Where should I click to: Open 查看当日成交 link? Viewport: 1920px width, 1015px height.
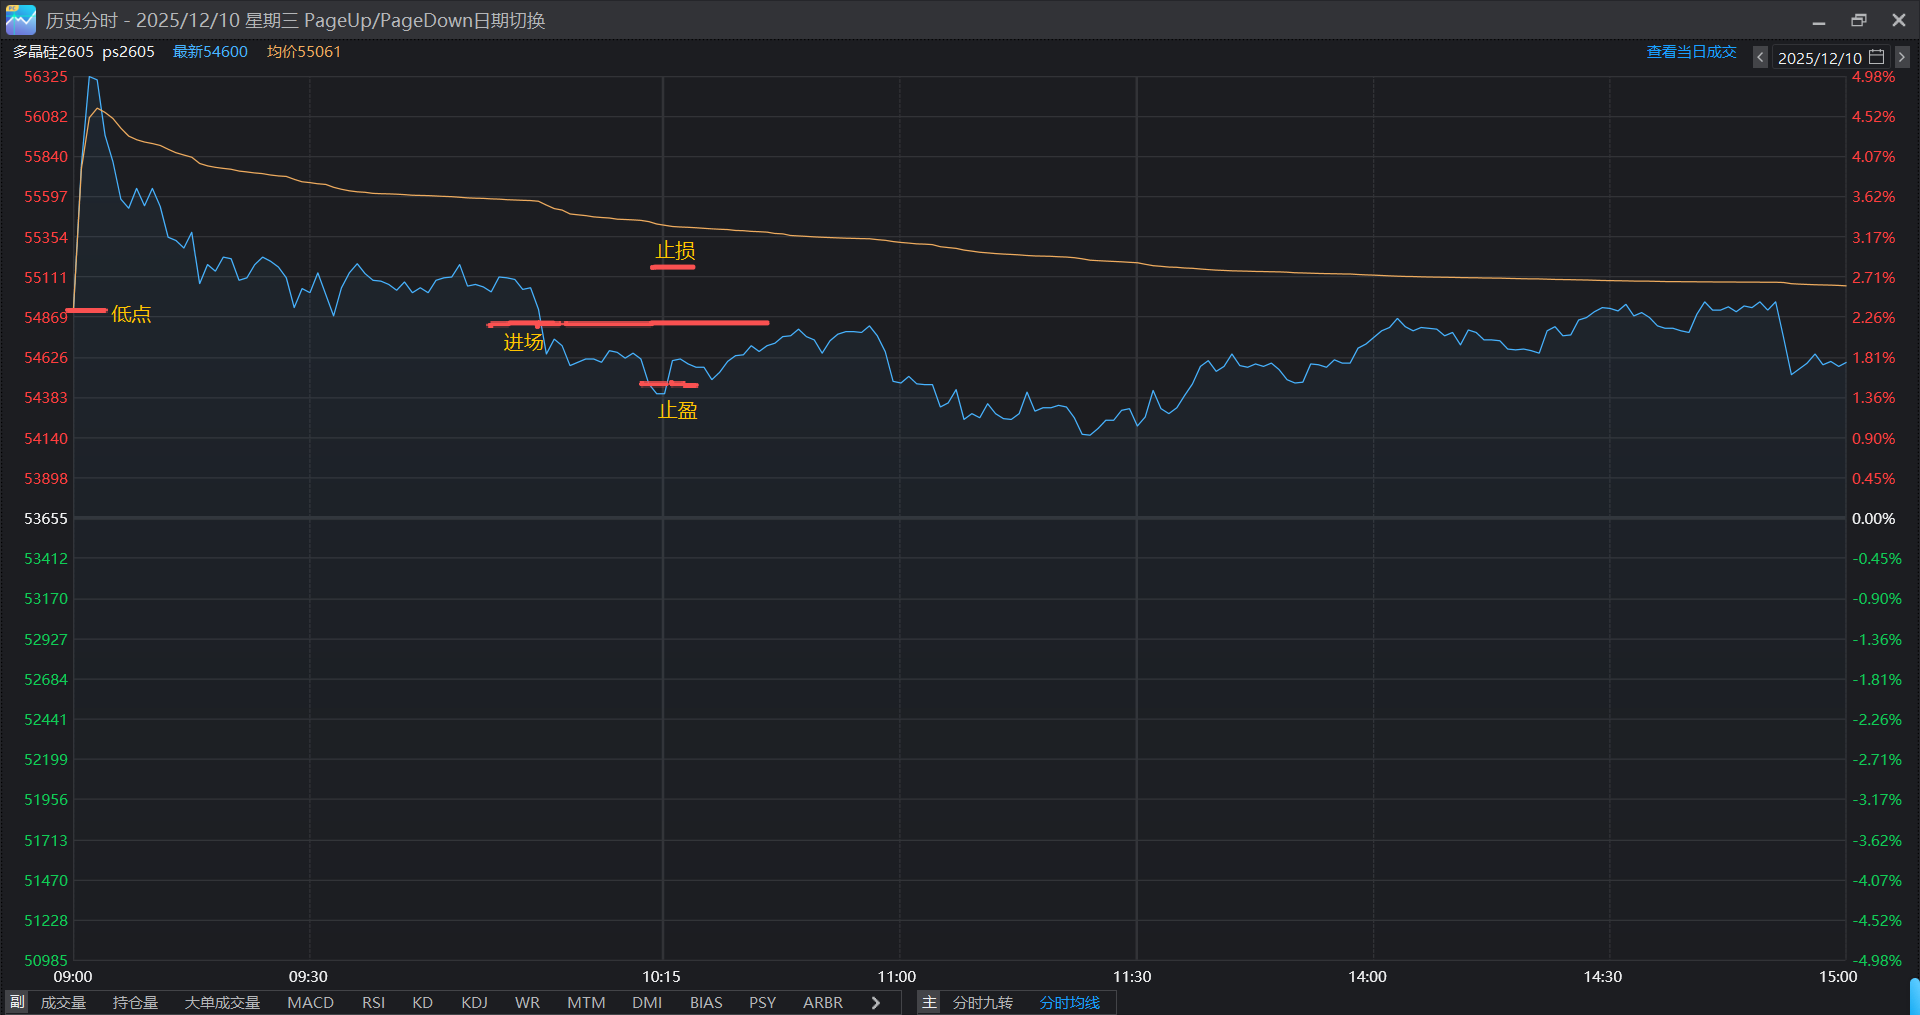coord(1691,52)
